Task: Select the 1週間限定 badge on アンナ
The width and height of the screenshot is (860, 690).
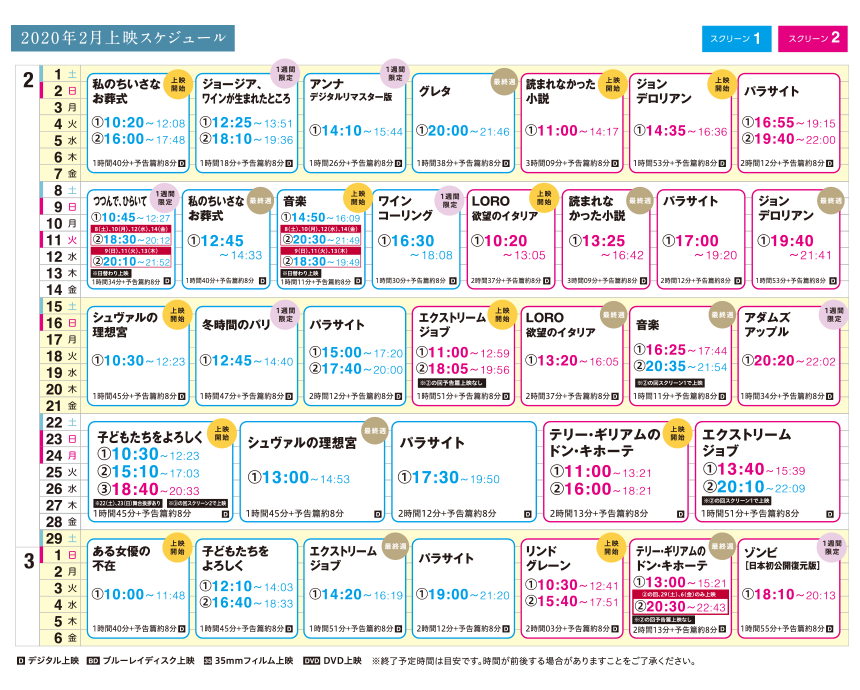Action: pos(395,73)
